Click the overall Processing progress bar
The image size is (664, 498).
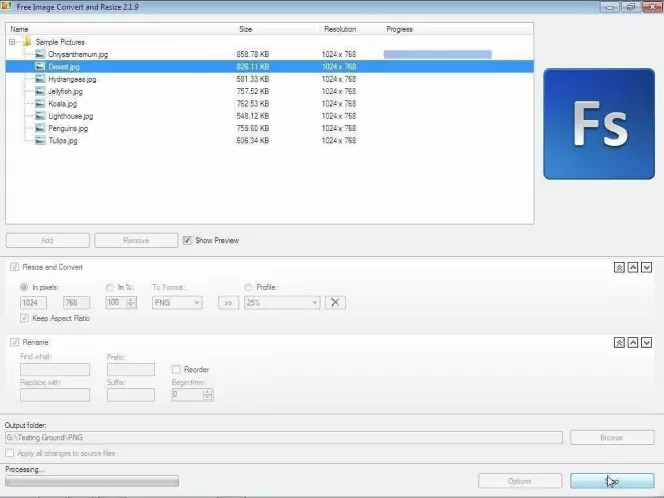pyautogui.click(x=92, y=481)
